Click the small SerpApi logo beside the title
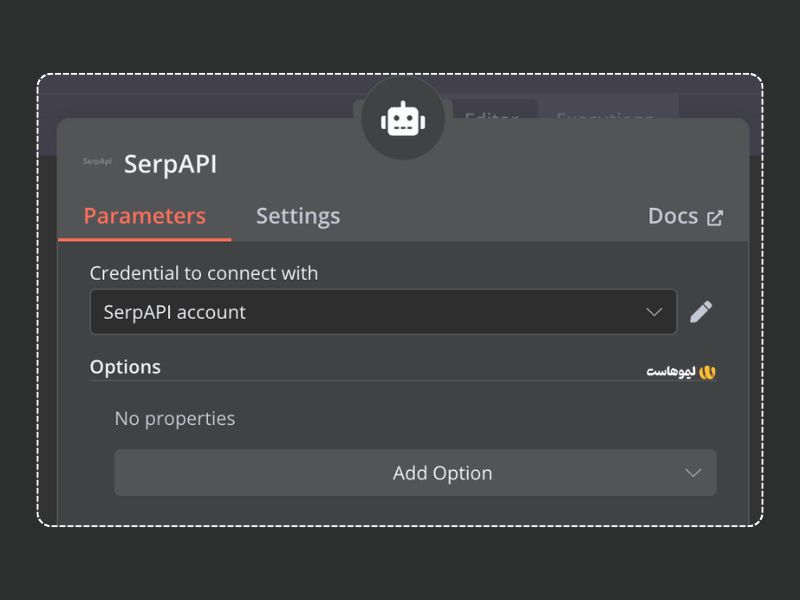 97,161
